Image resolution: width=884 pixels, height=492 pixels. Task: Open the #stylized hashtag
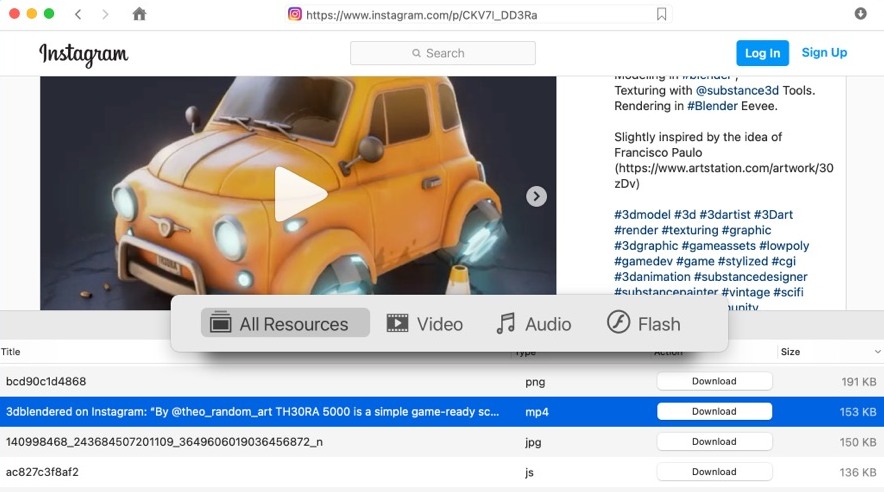click(x=742, y=261)
